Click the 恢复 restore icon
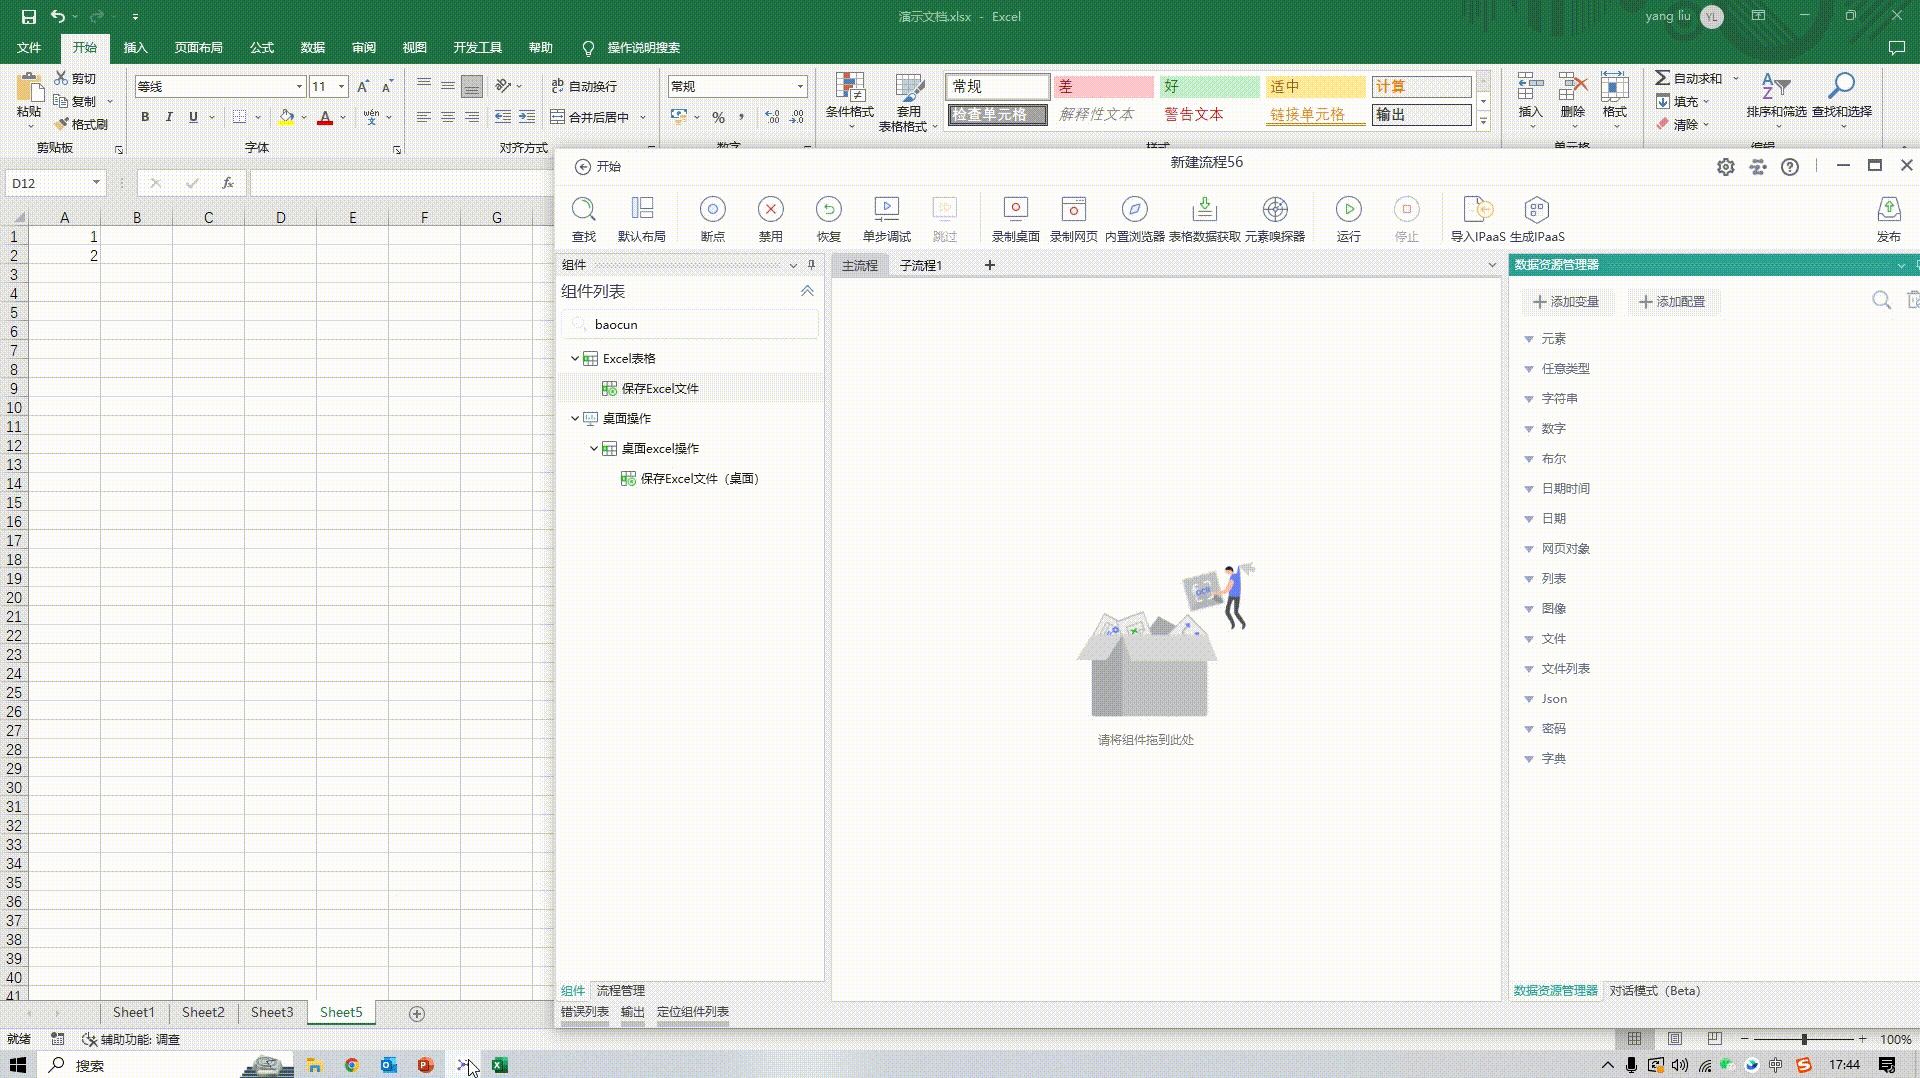This screenshot has height=1078, width=1920. (x=828, y=209)
